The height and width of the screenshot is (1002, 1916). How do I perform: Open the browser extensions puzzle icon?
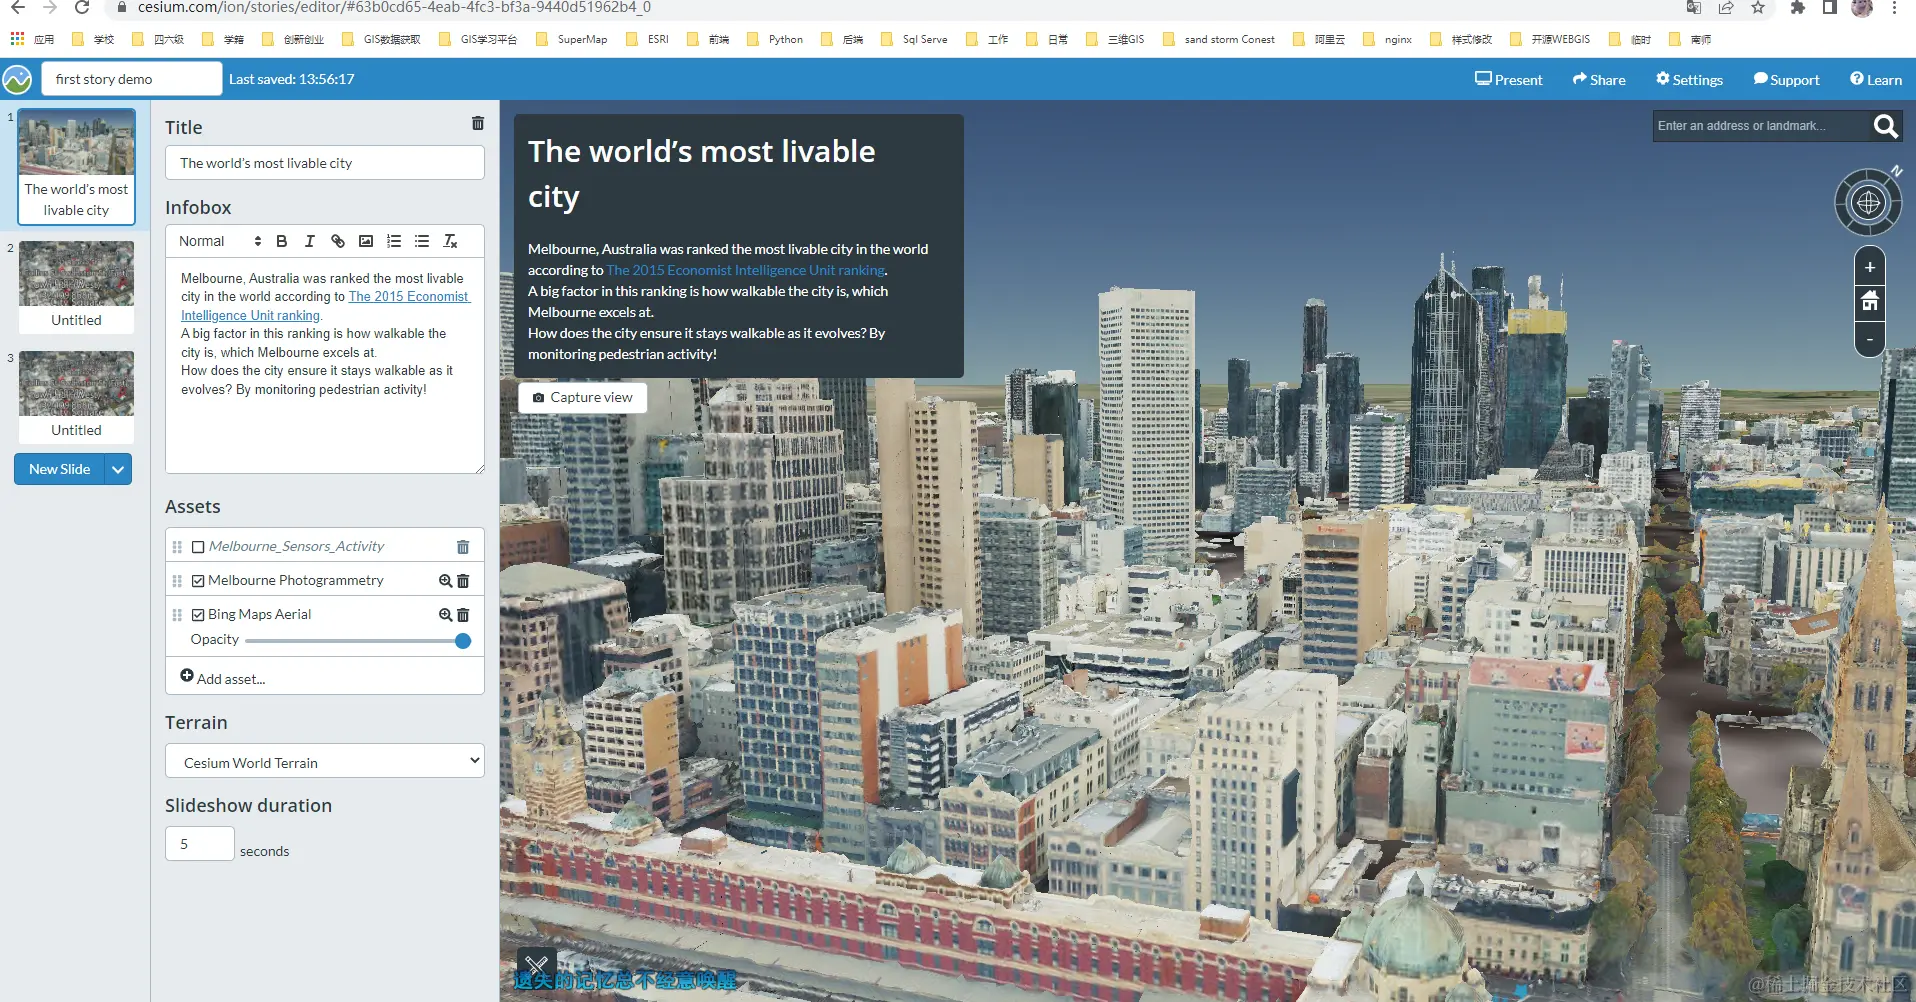[1797, 8]
